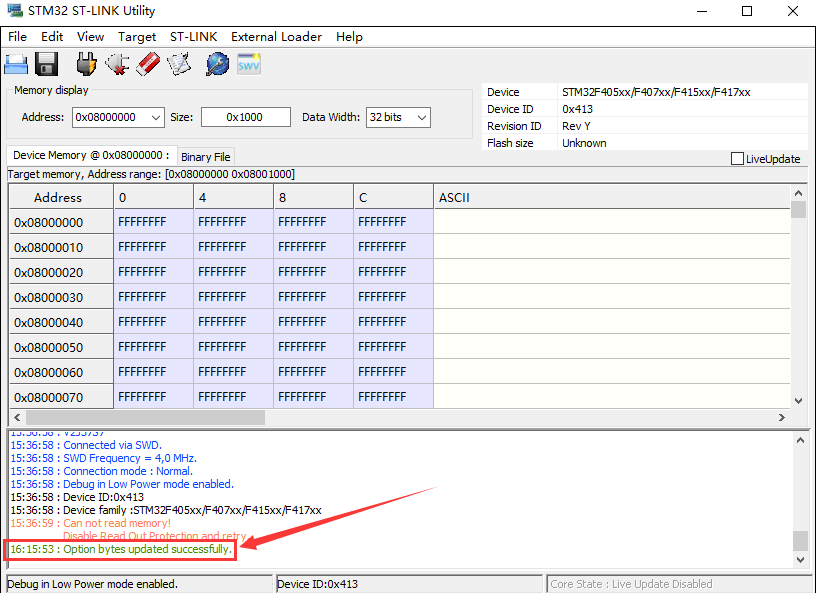Click FFFFFFFF cell in column C of row 0x08000030
The image size is (816, 593).
pos(394,297)
